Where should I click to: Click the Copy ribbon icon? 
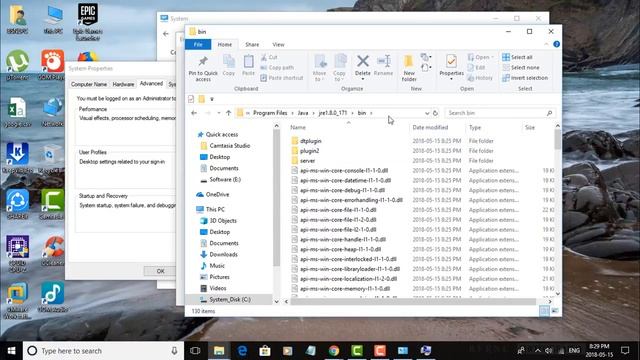[229, 61]
